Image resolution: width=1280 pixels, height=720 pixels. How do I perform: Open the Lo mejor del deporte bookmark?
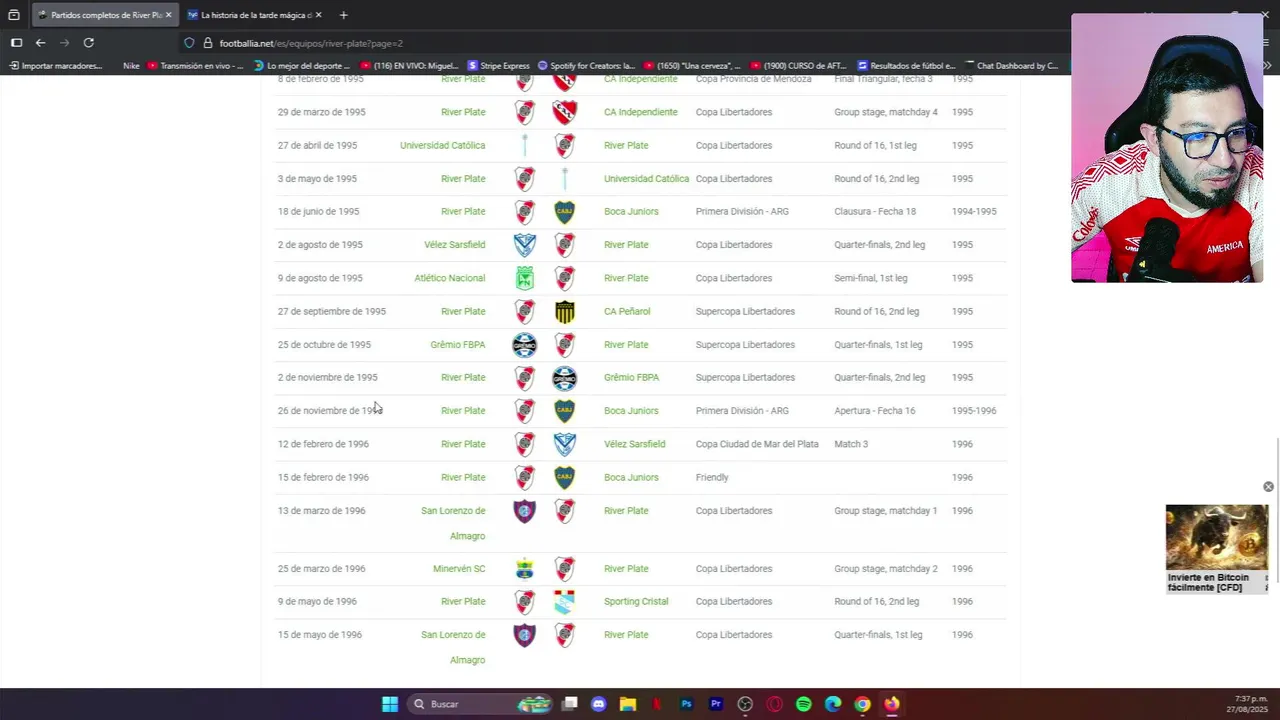tap(302, 66)
